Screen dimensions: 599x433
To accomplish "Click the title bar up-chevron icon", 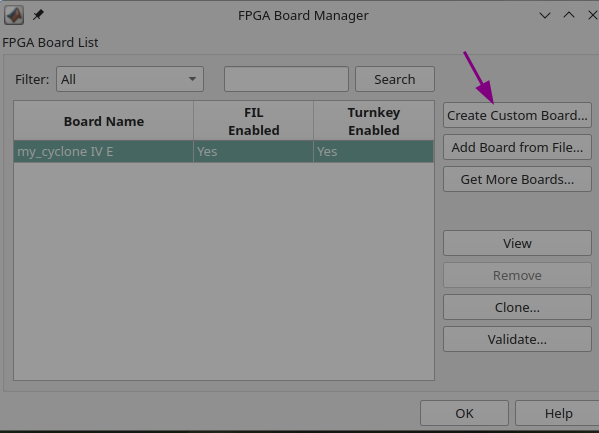I will pyautogui.click(x=569, y=15).
